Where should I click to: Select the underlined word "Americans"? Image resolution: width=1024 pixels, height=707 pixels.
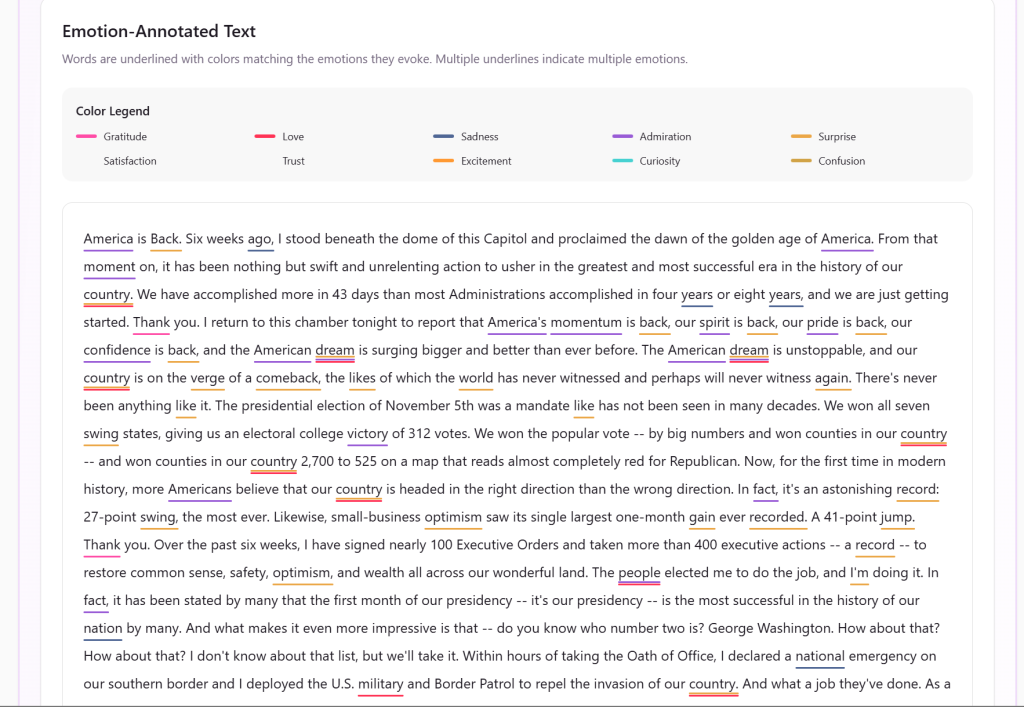(x=200, y=489)
